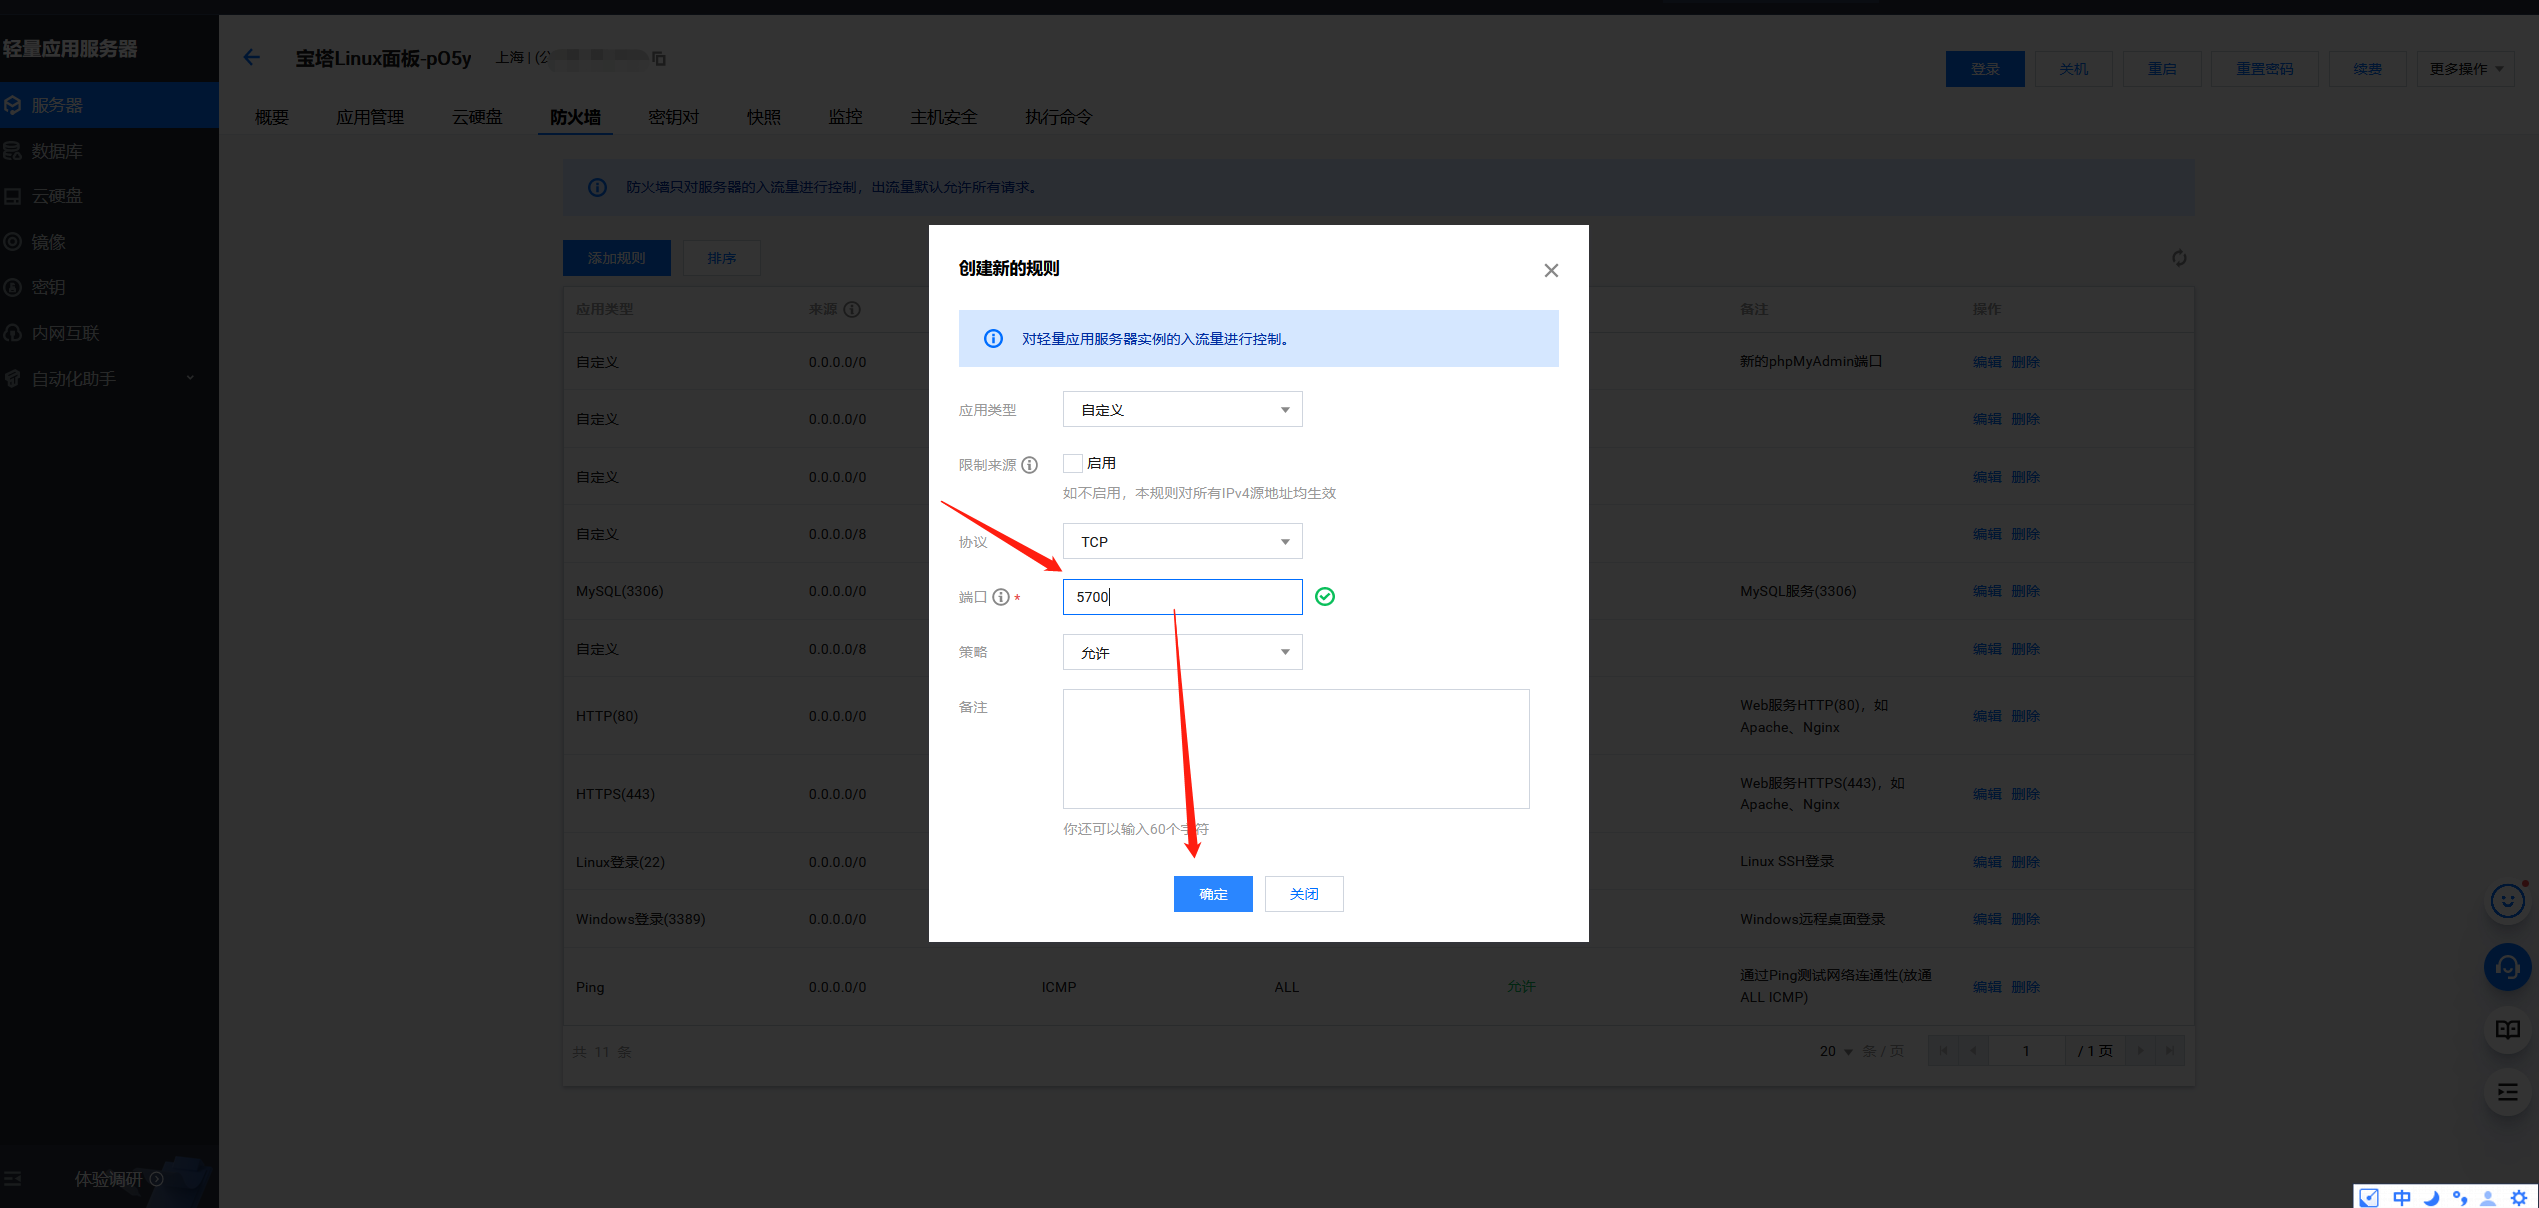
Task: Switch to the 密钥对 tab
Action: coord(673,117)
